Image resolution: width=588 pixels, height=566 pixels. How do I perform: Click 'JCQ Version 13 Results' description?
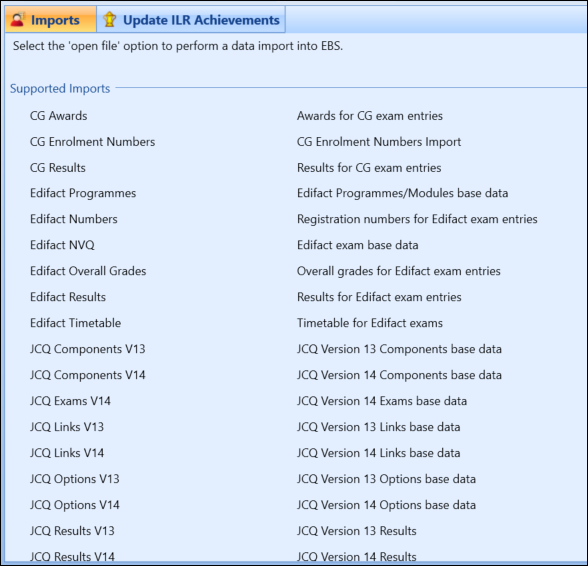[x=357, y=531]
